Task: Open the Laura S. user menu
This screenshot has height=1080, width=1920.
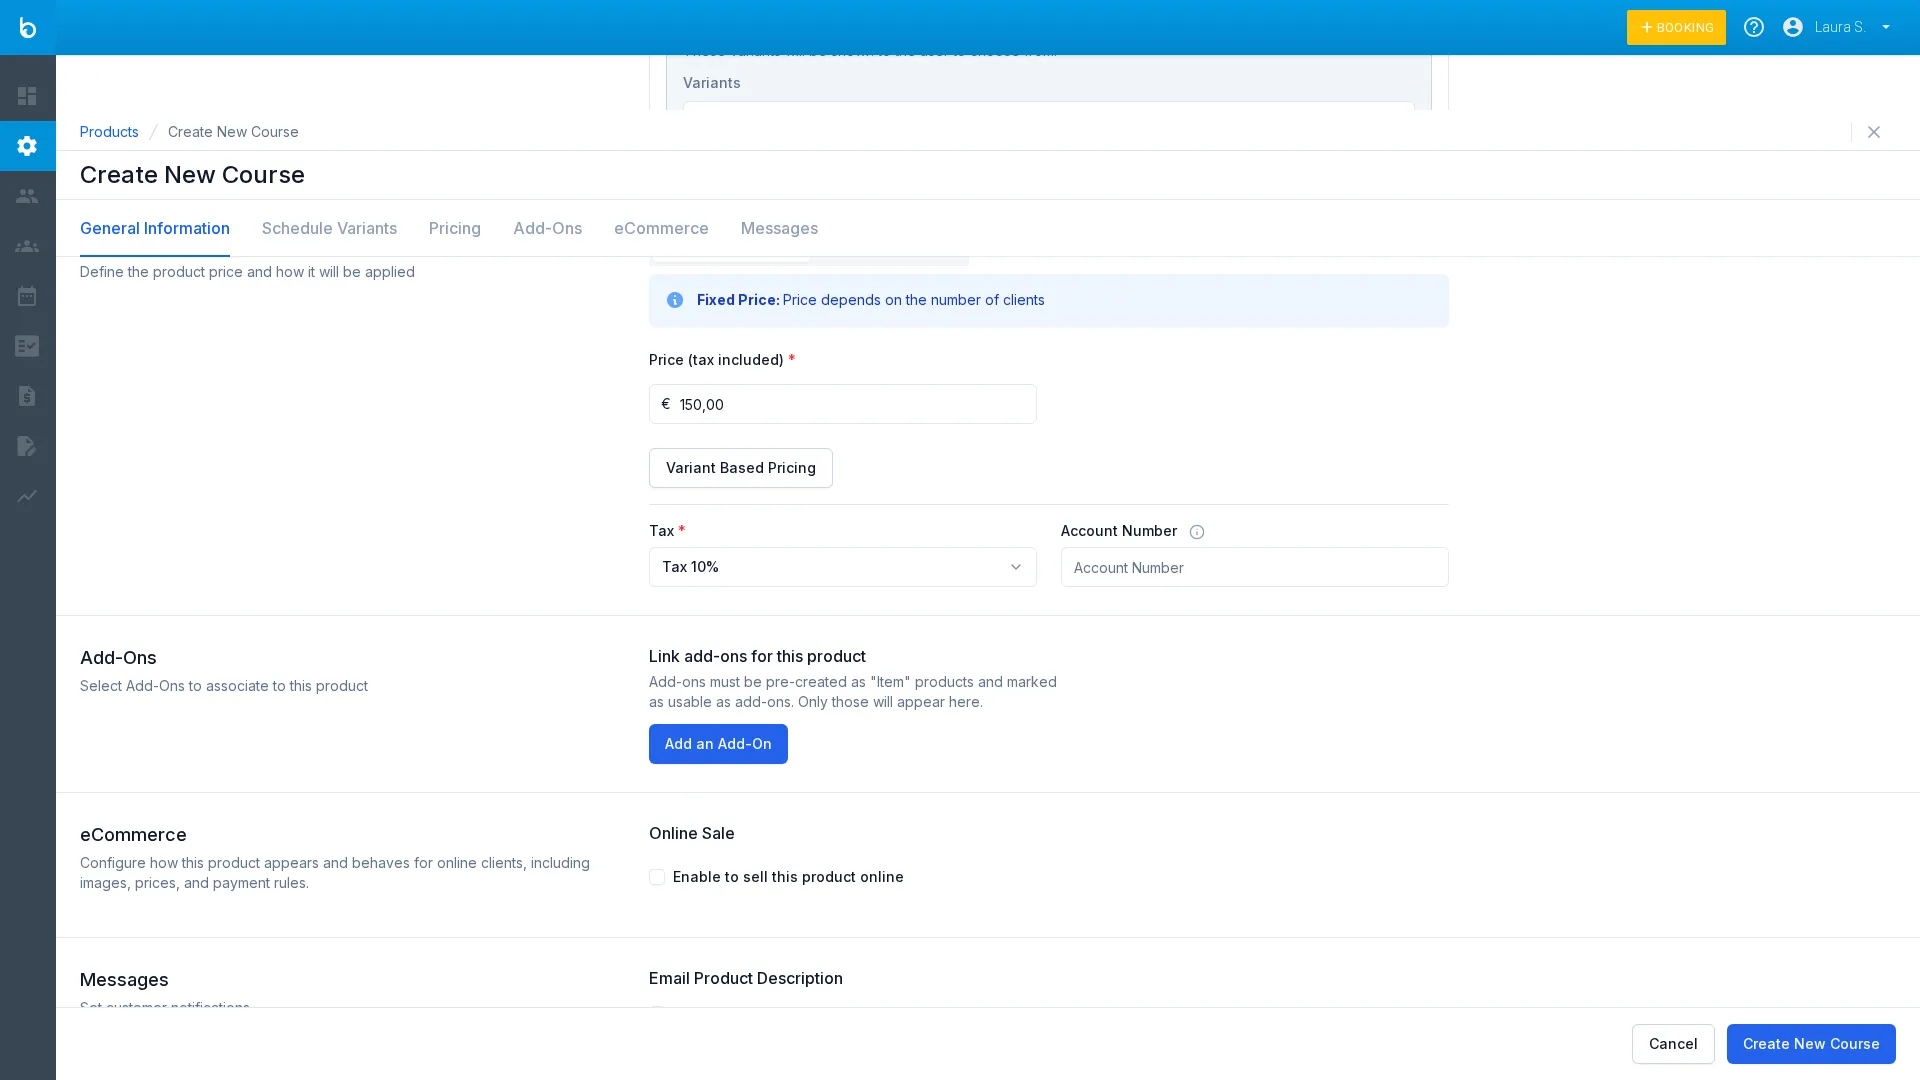Action: click(x=1837, y=27)
